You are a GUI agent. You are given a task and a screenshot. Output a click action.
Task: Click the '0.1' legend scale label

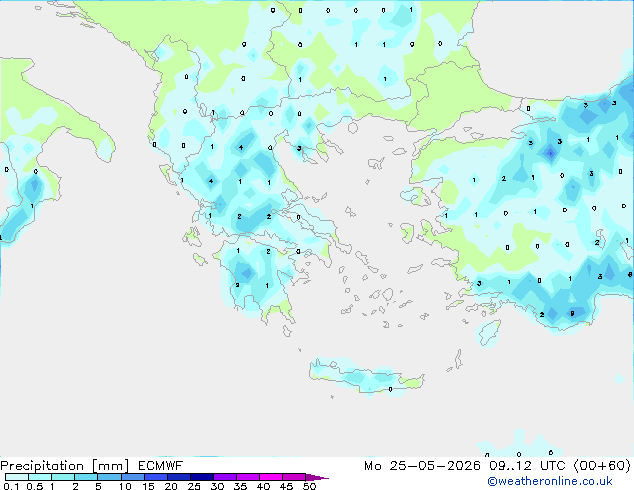pos(11,486)
